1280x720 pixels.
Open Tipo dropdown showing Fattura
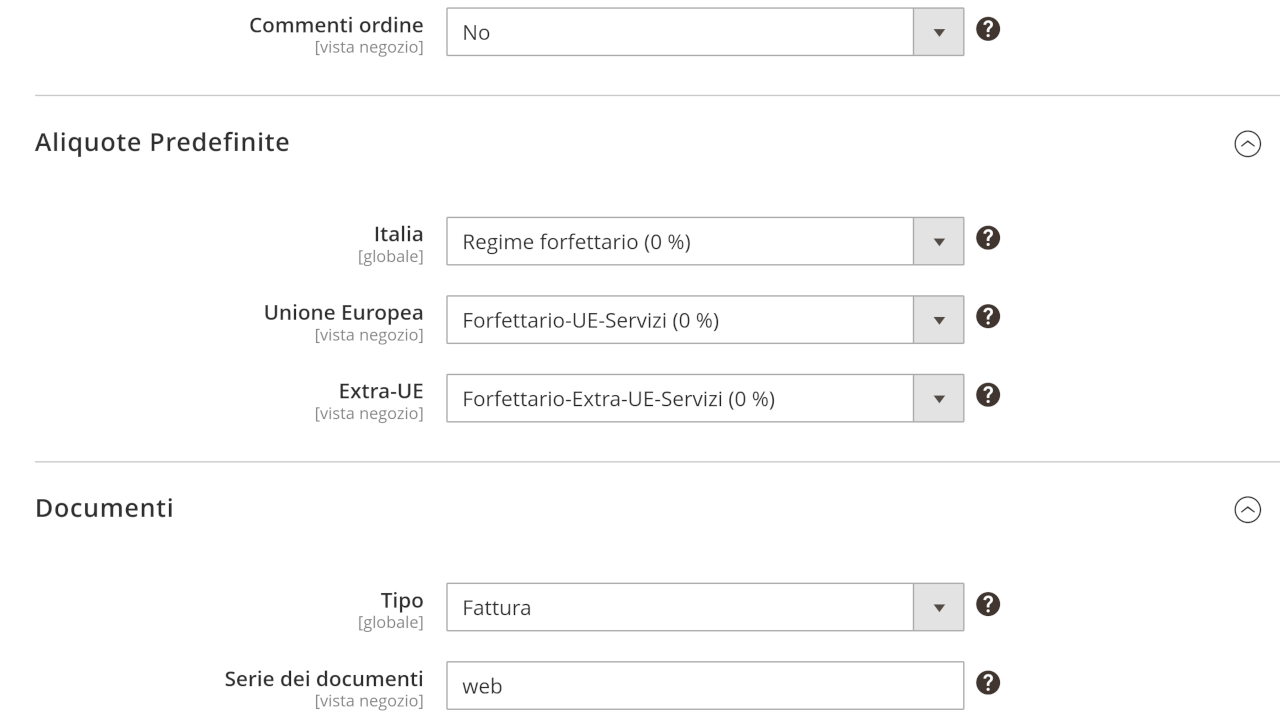(704, 607)
